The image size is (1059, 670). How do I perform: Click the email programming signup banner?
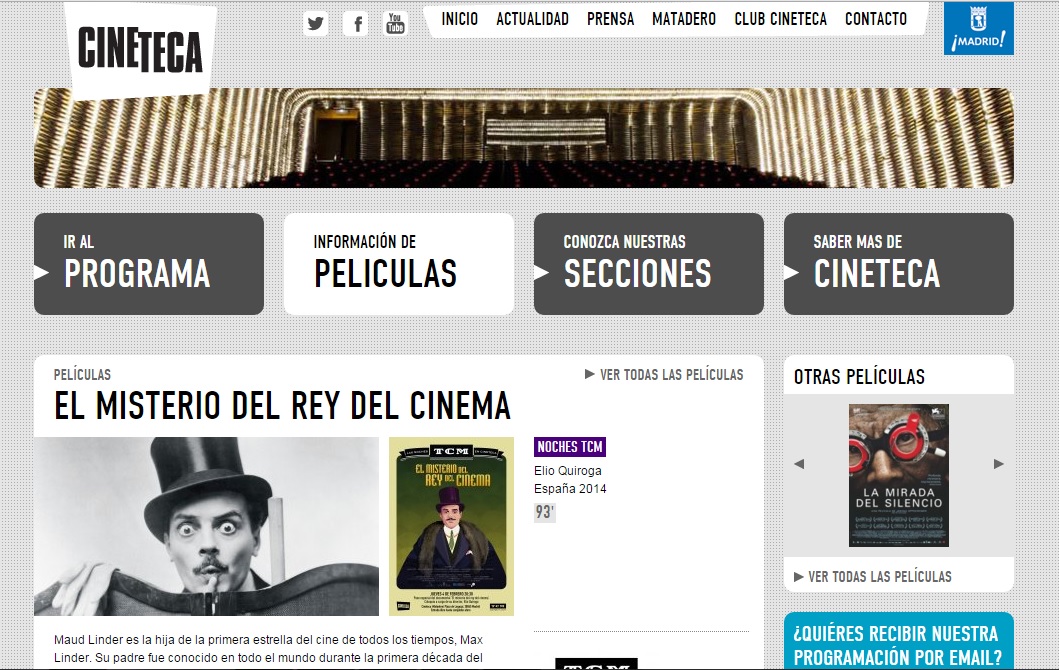click(x=898, y=641)
